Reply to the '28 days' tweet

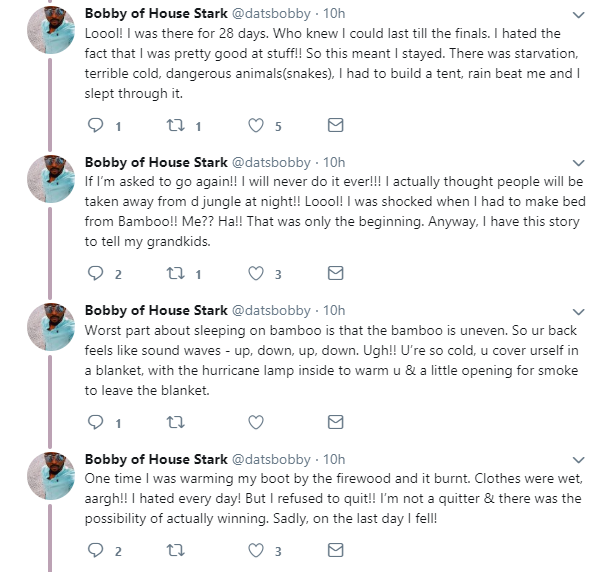tap(97, 126)
